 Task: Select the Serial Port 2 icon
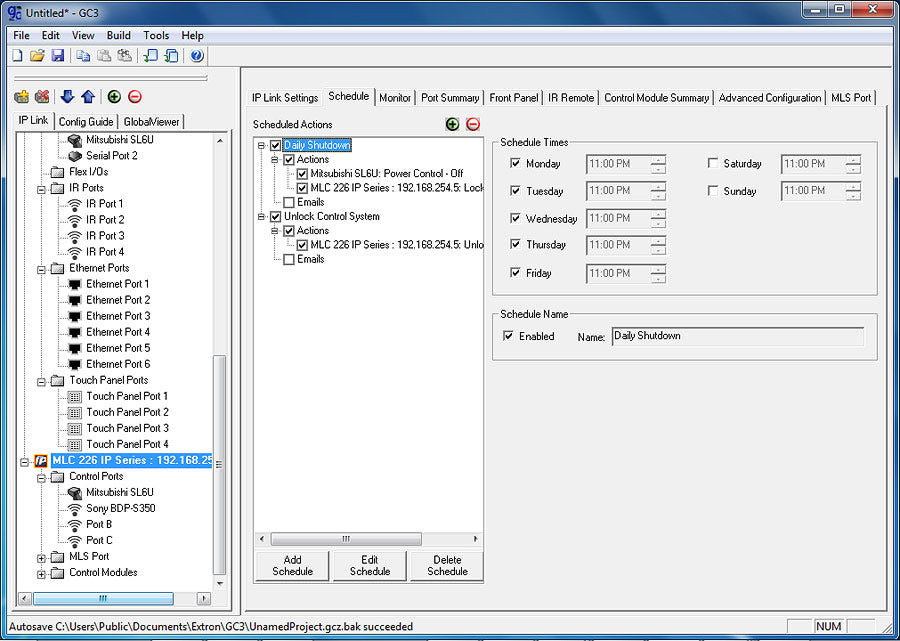[75, 156]
